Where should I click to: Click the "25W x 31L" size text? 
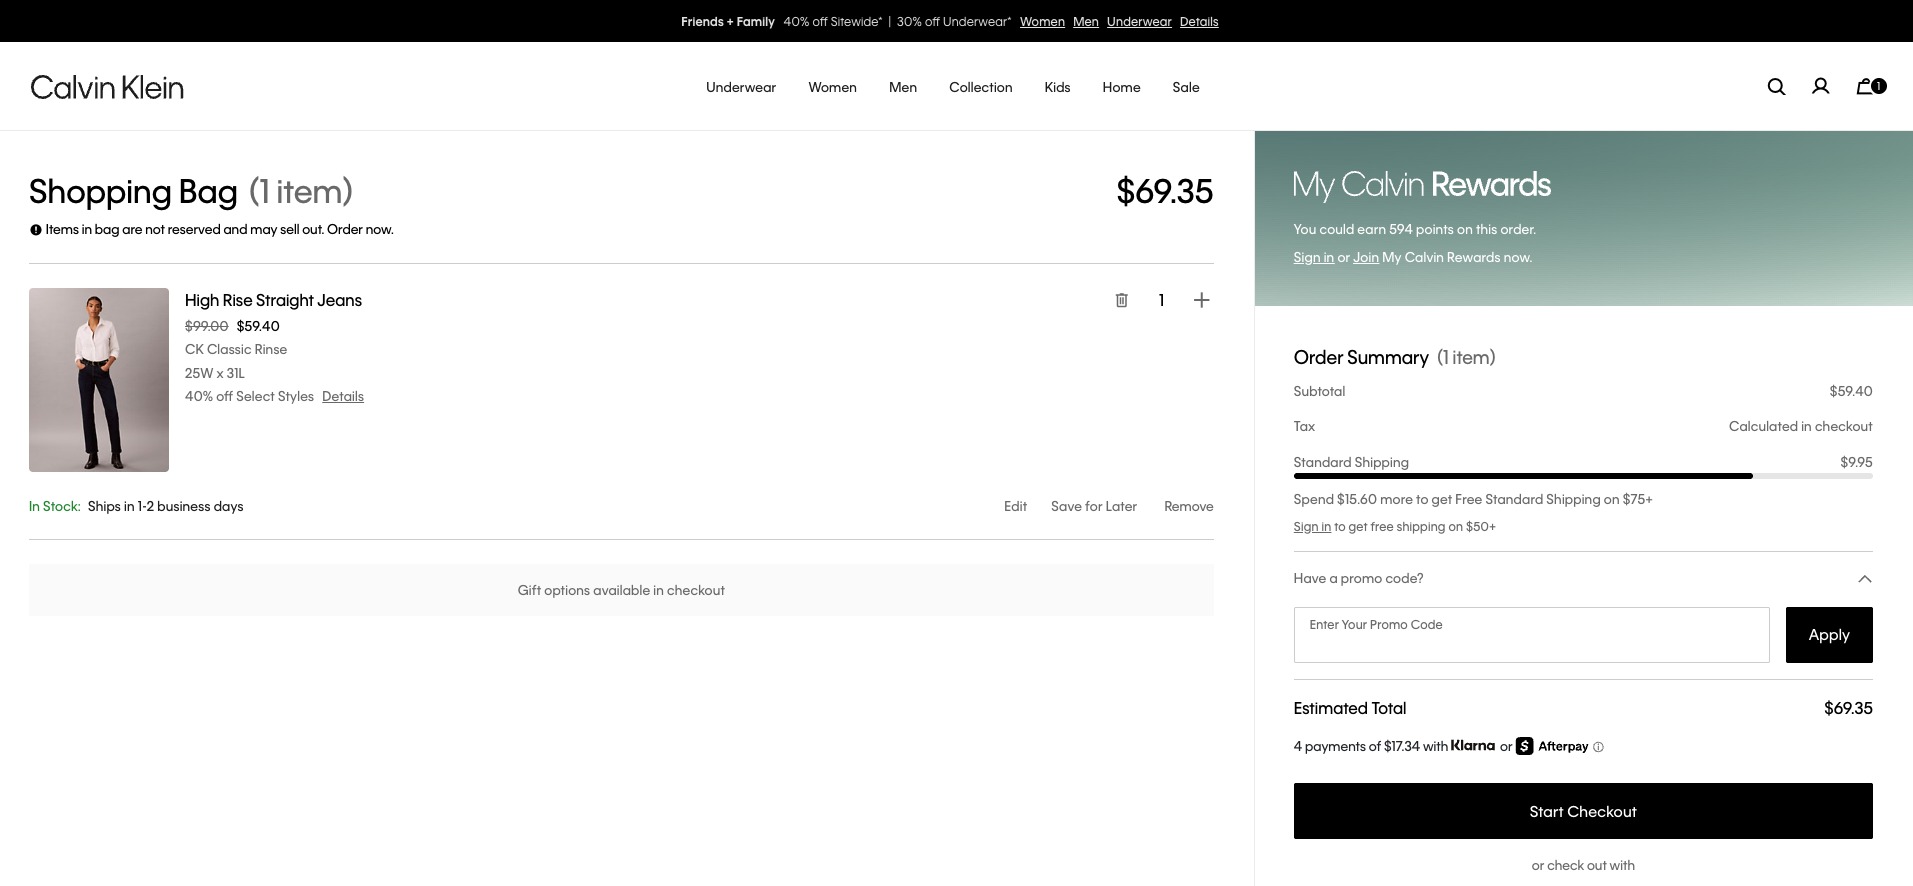(x=214, y=373)
